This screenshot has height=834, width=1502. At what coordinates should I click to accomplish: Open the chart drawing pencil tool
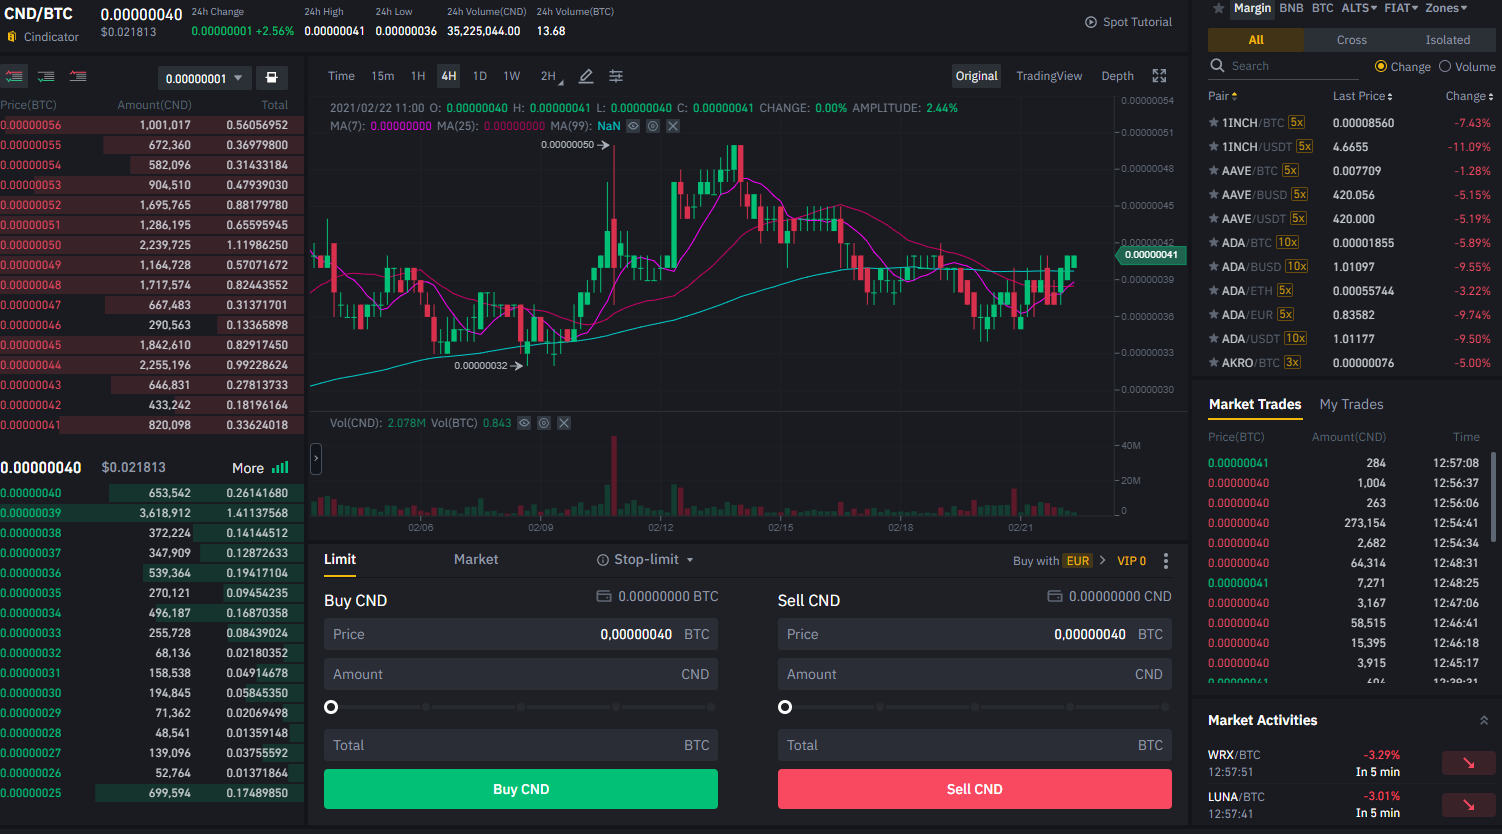[586, 76]
